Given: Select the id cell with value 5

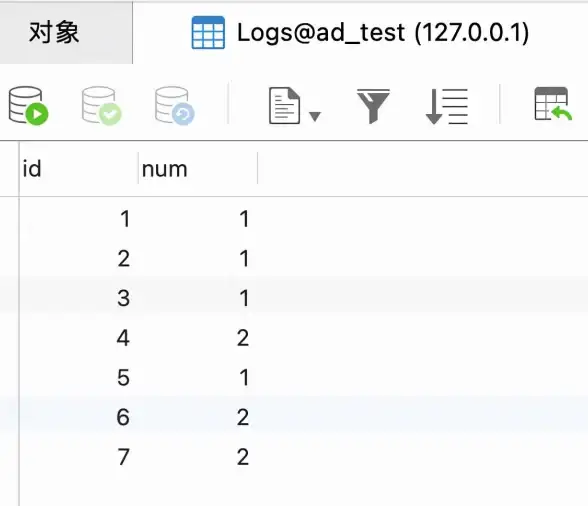Looking at the screenshot, I should point(79,377).
